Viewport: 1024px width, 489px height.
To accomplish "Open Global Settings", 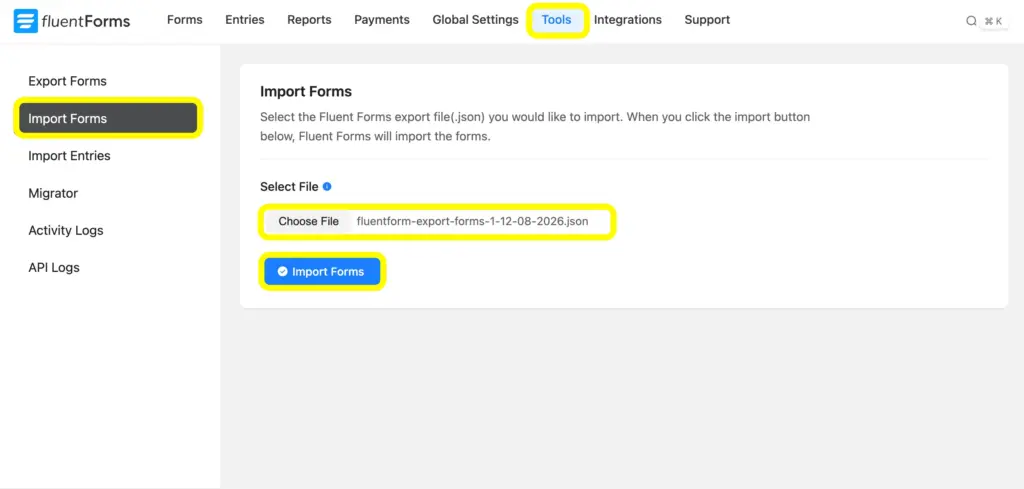I will click(x=475, y=20).
